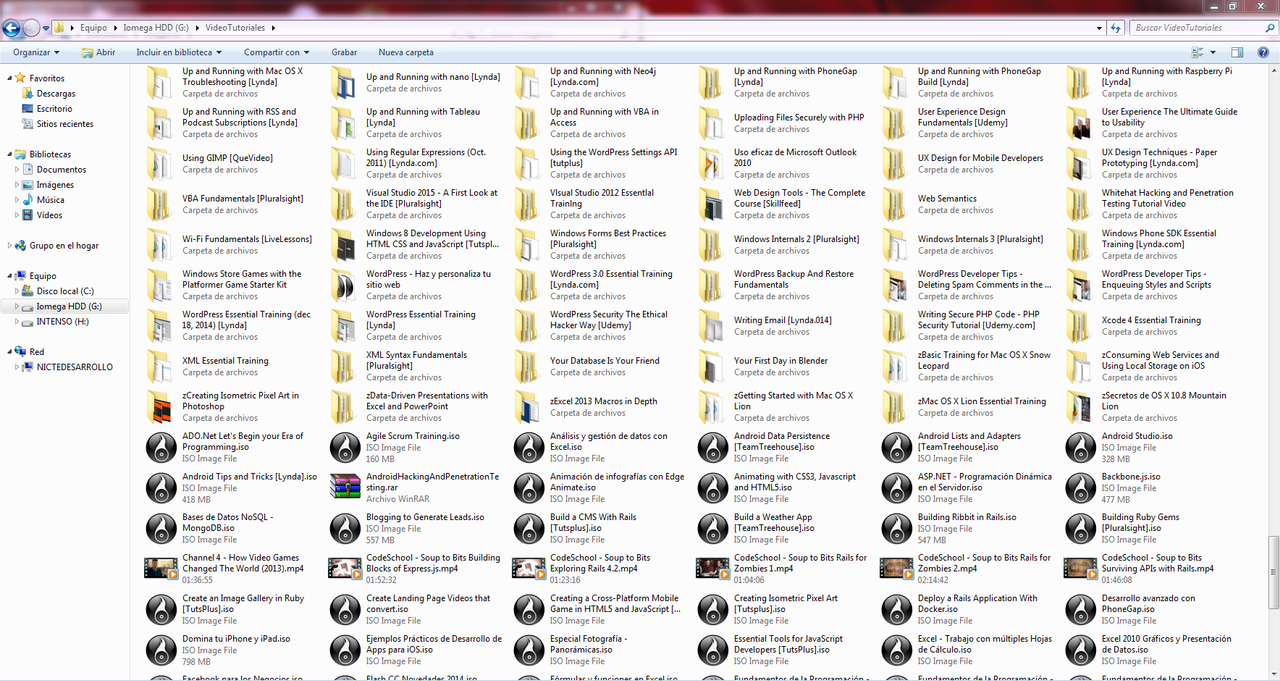Select the Your First Day in Blender folder icon
The width and height of the screenshot is (1280, 681).
coord(711,366)
